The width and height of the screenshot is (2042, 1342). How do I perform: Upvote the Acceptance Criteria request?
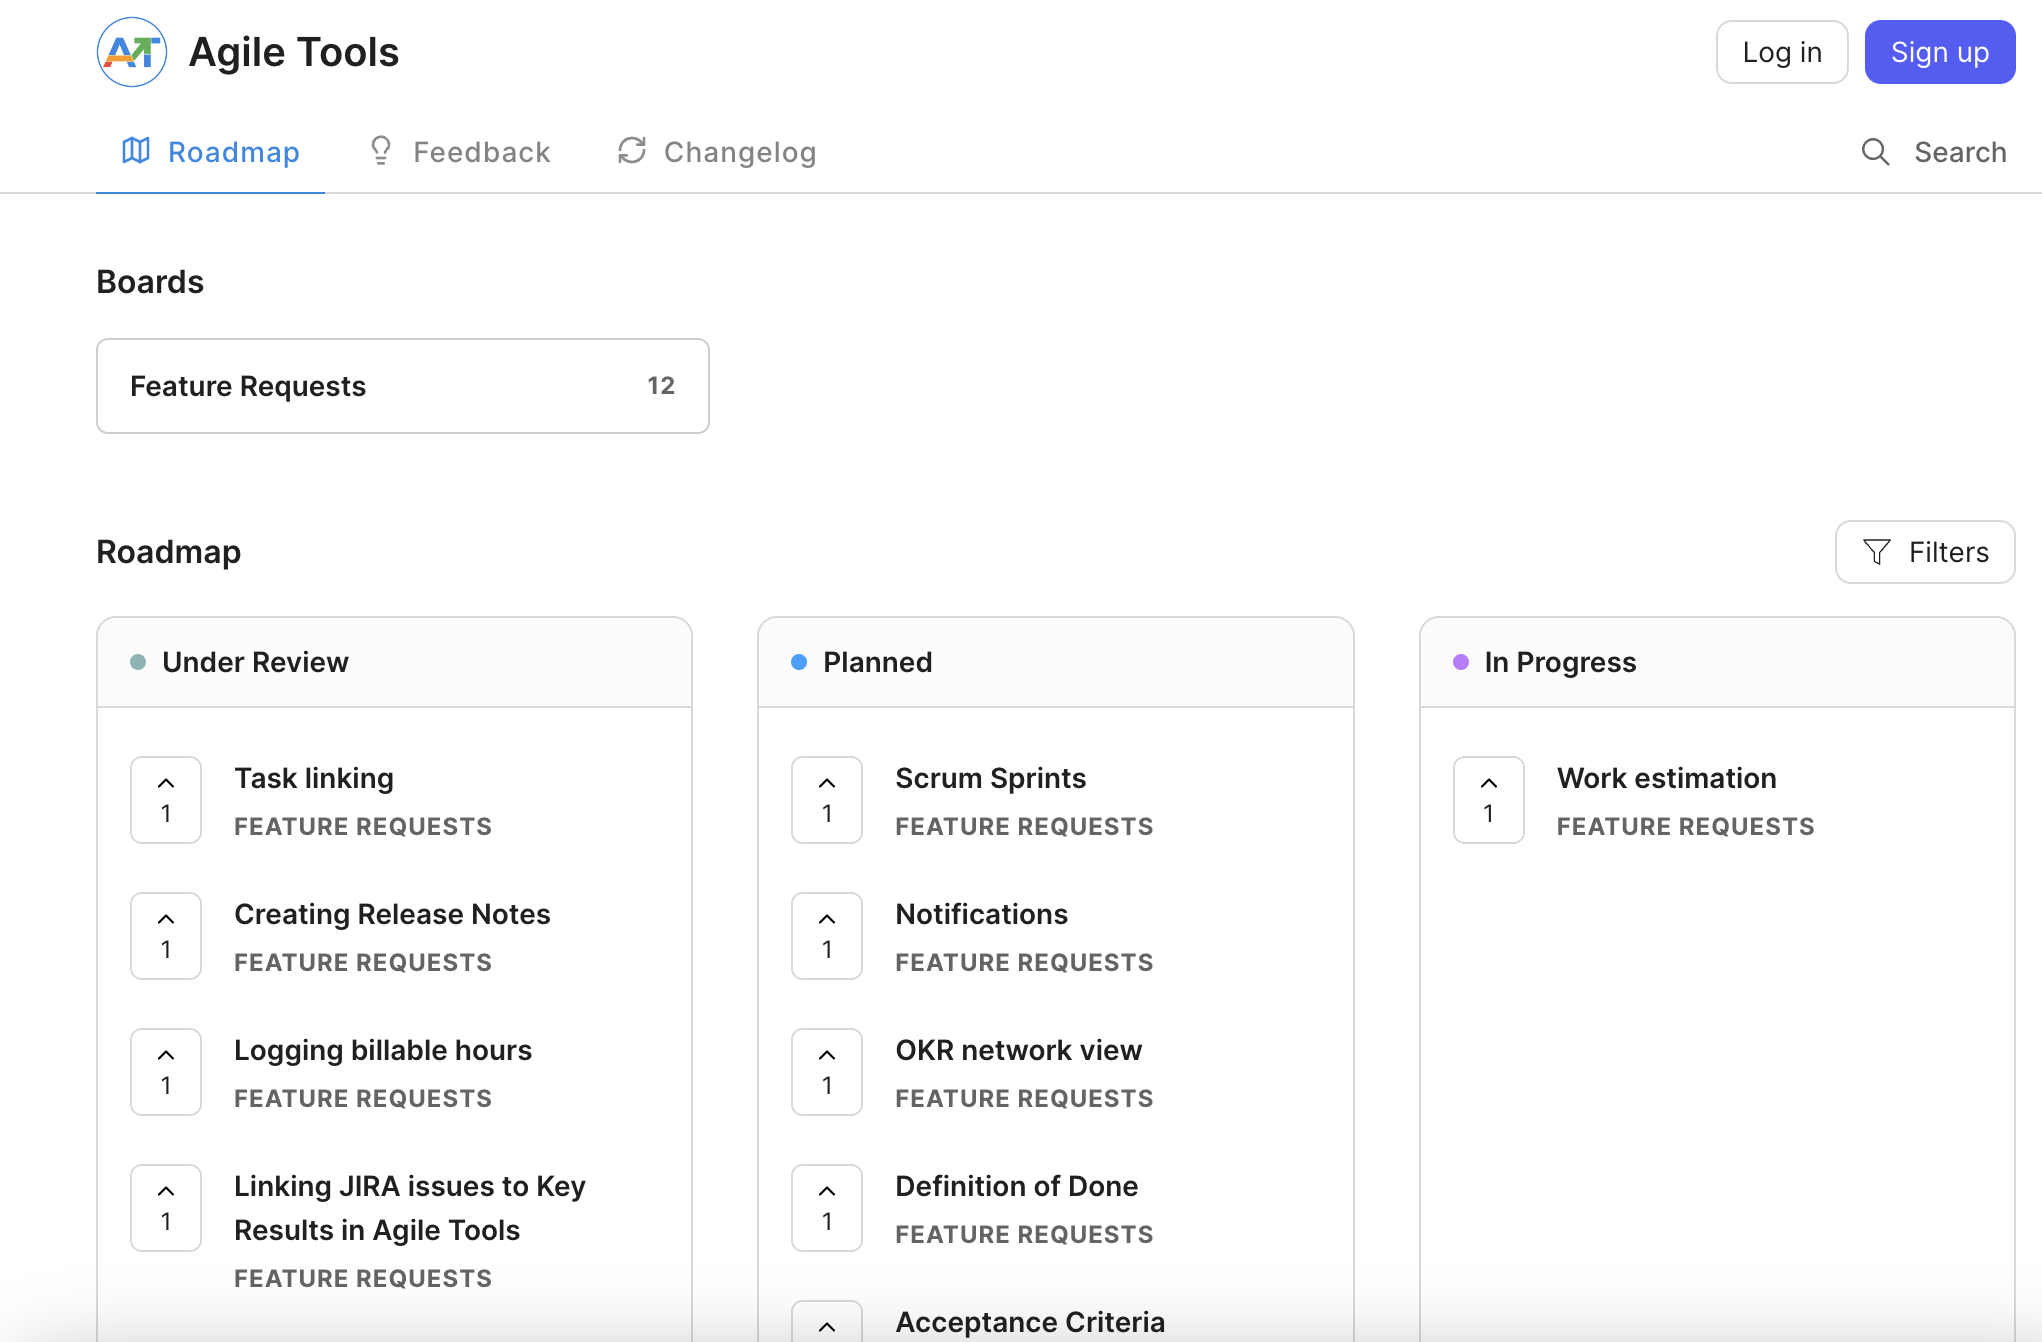coord(827,1322)
